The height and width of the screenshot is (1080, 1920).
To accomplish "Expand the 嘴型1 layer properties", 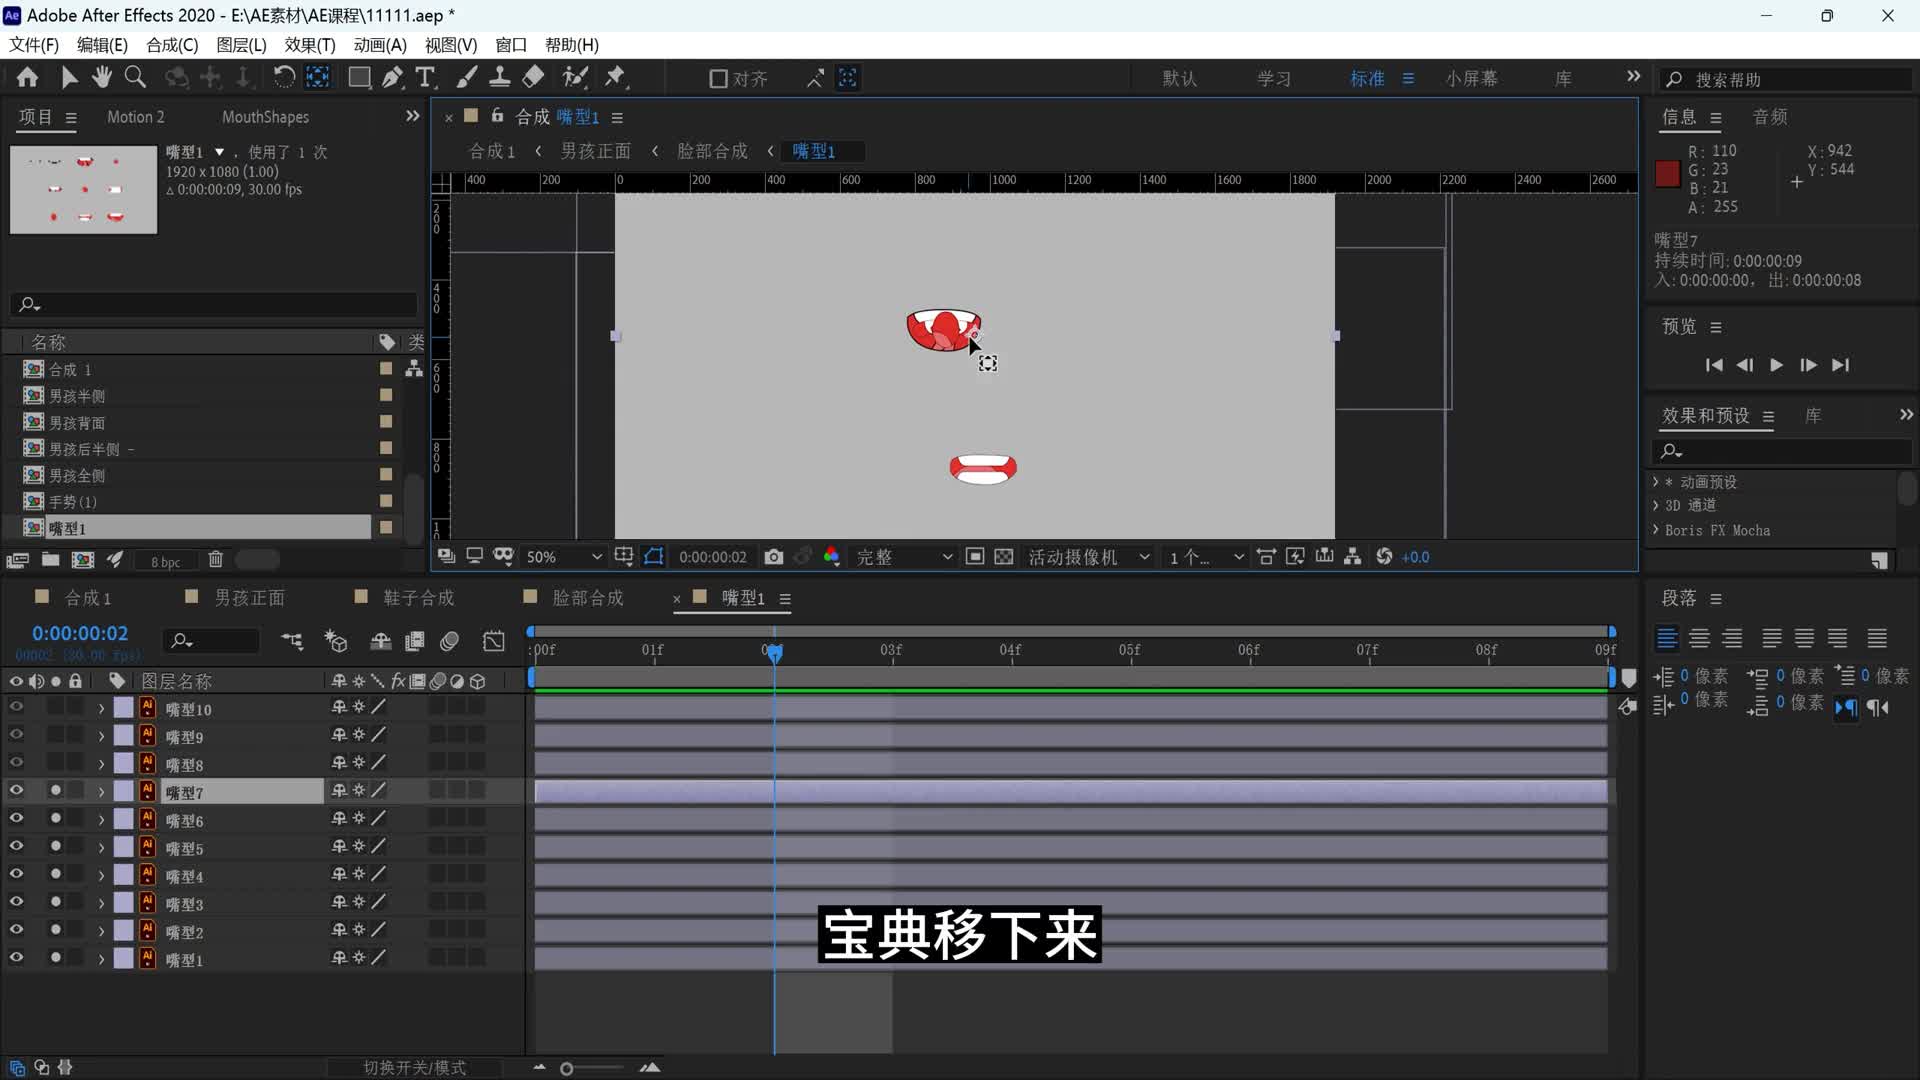I will pos(101,959).
